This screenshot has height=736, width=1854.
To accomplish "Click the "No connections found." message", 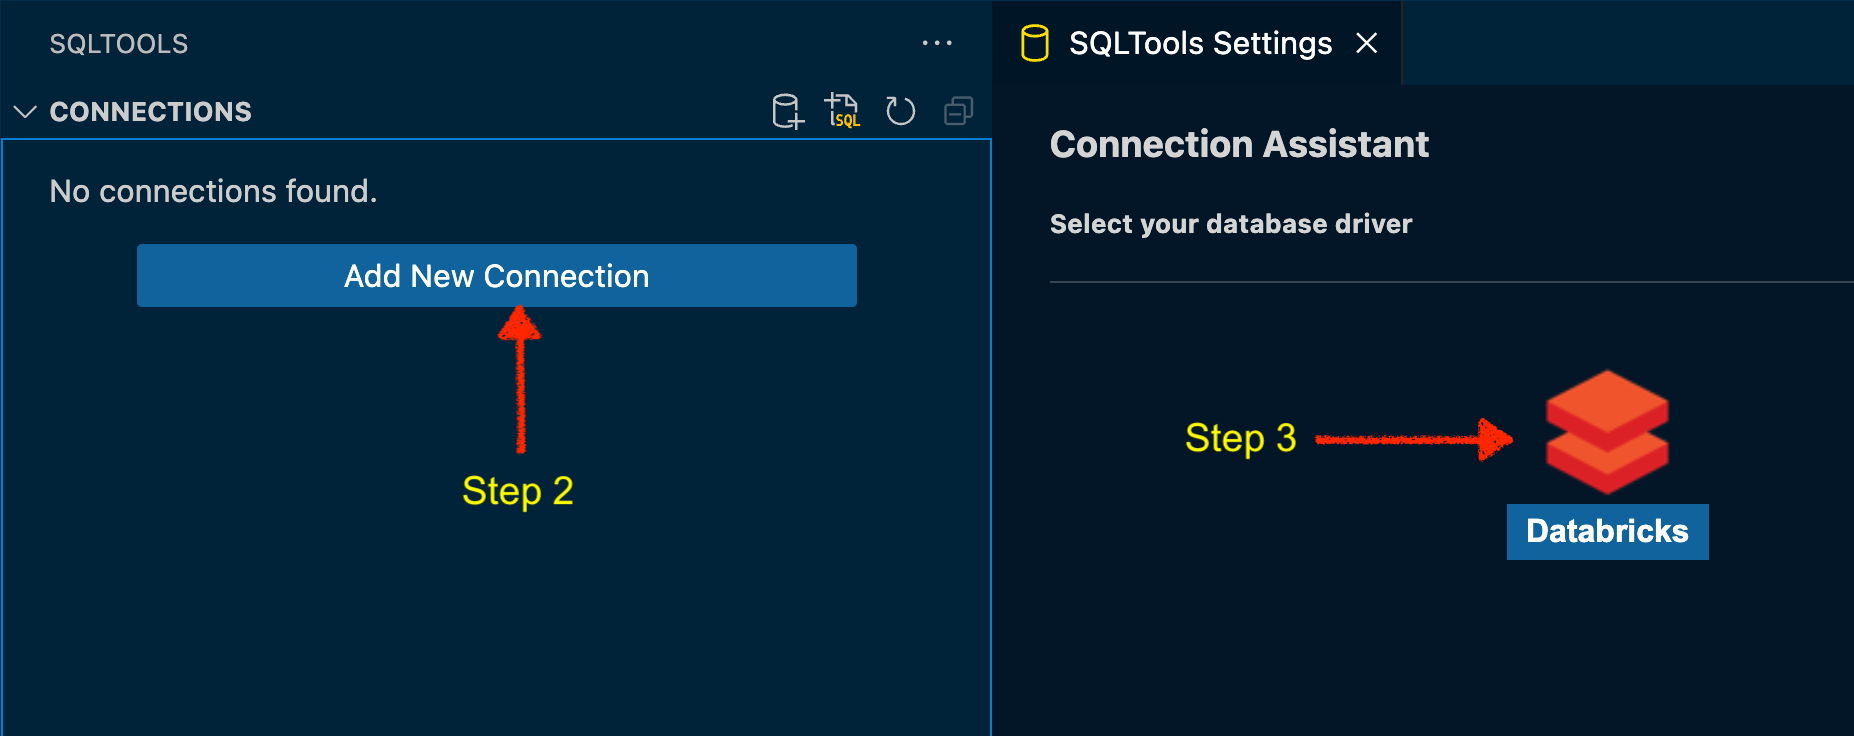I will (x=214, y=191).
